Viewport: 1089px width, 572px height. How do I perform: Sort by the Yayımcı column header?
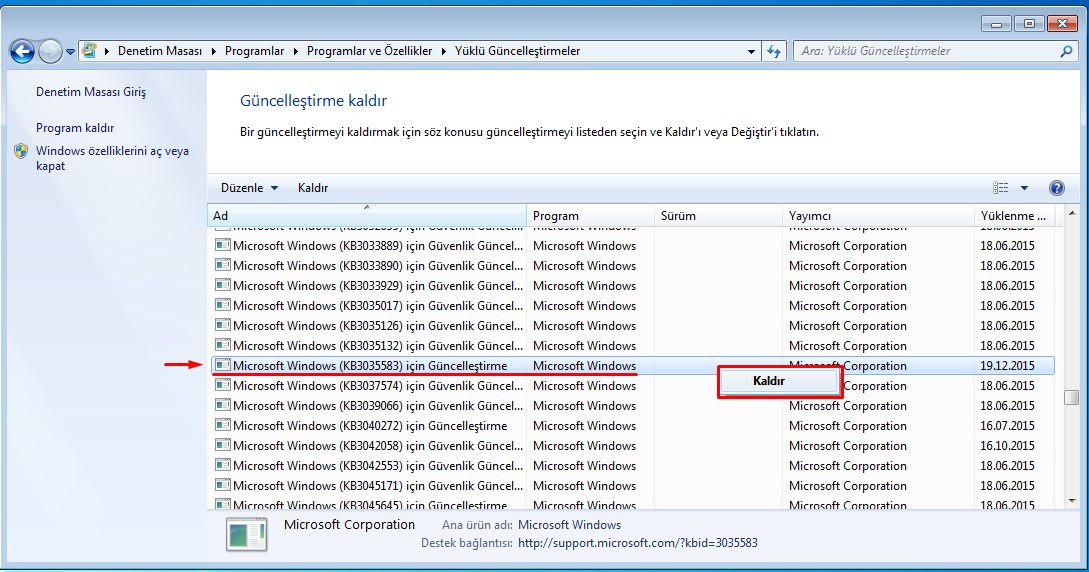(810, 216)
